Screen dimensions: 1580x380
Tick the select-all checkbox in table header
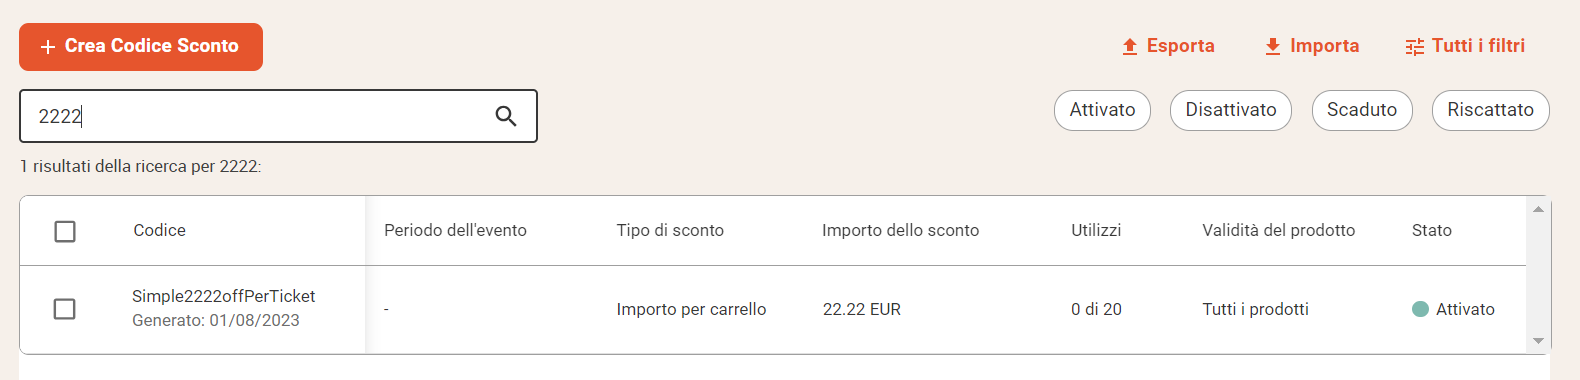tap(65, 231)
